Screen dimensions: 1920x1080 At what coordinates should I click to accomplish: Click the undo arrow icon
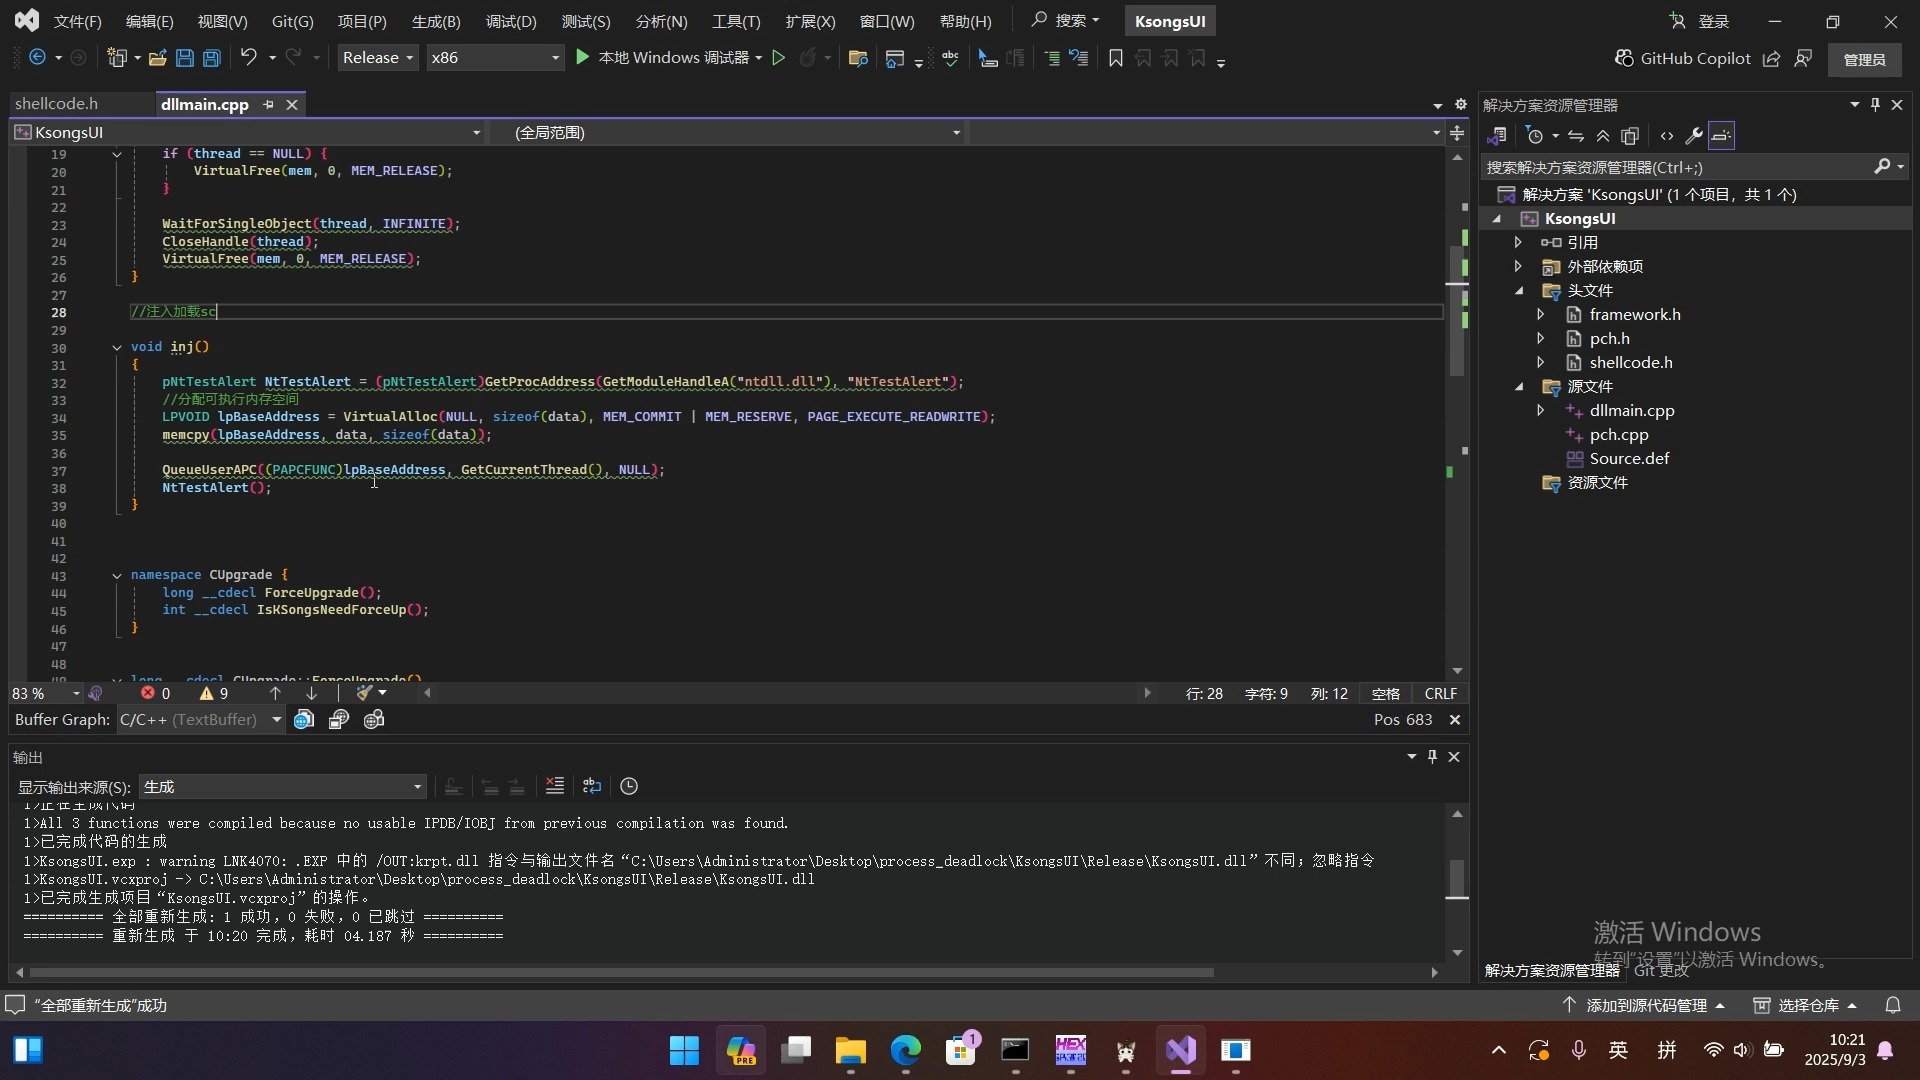tap(249, 58)
